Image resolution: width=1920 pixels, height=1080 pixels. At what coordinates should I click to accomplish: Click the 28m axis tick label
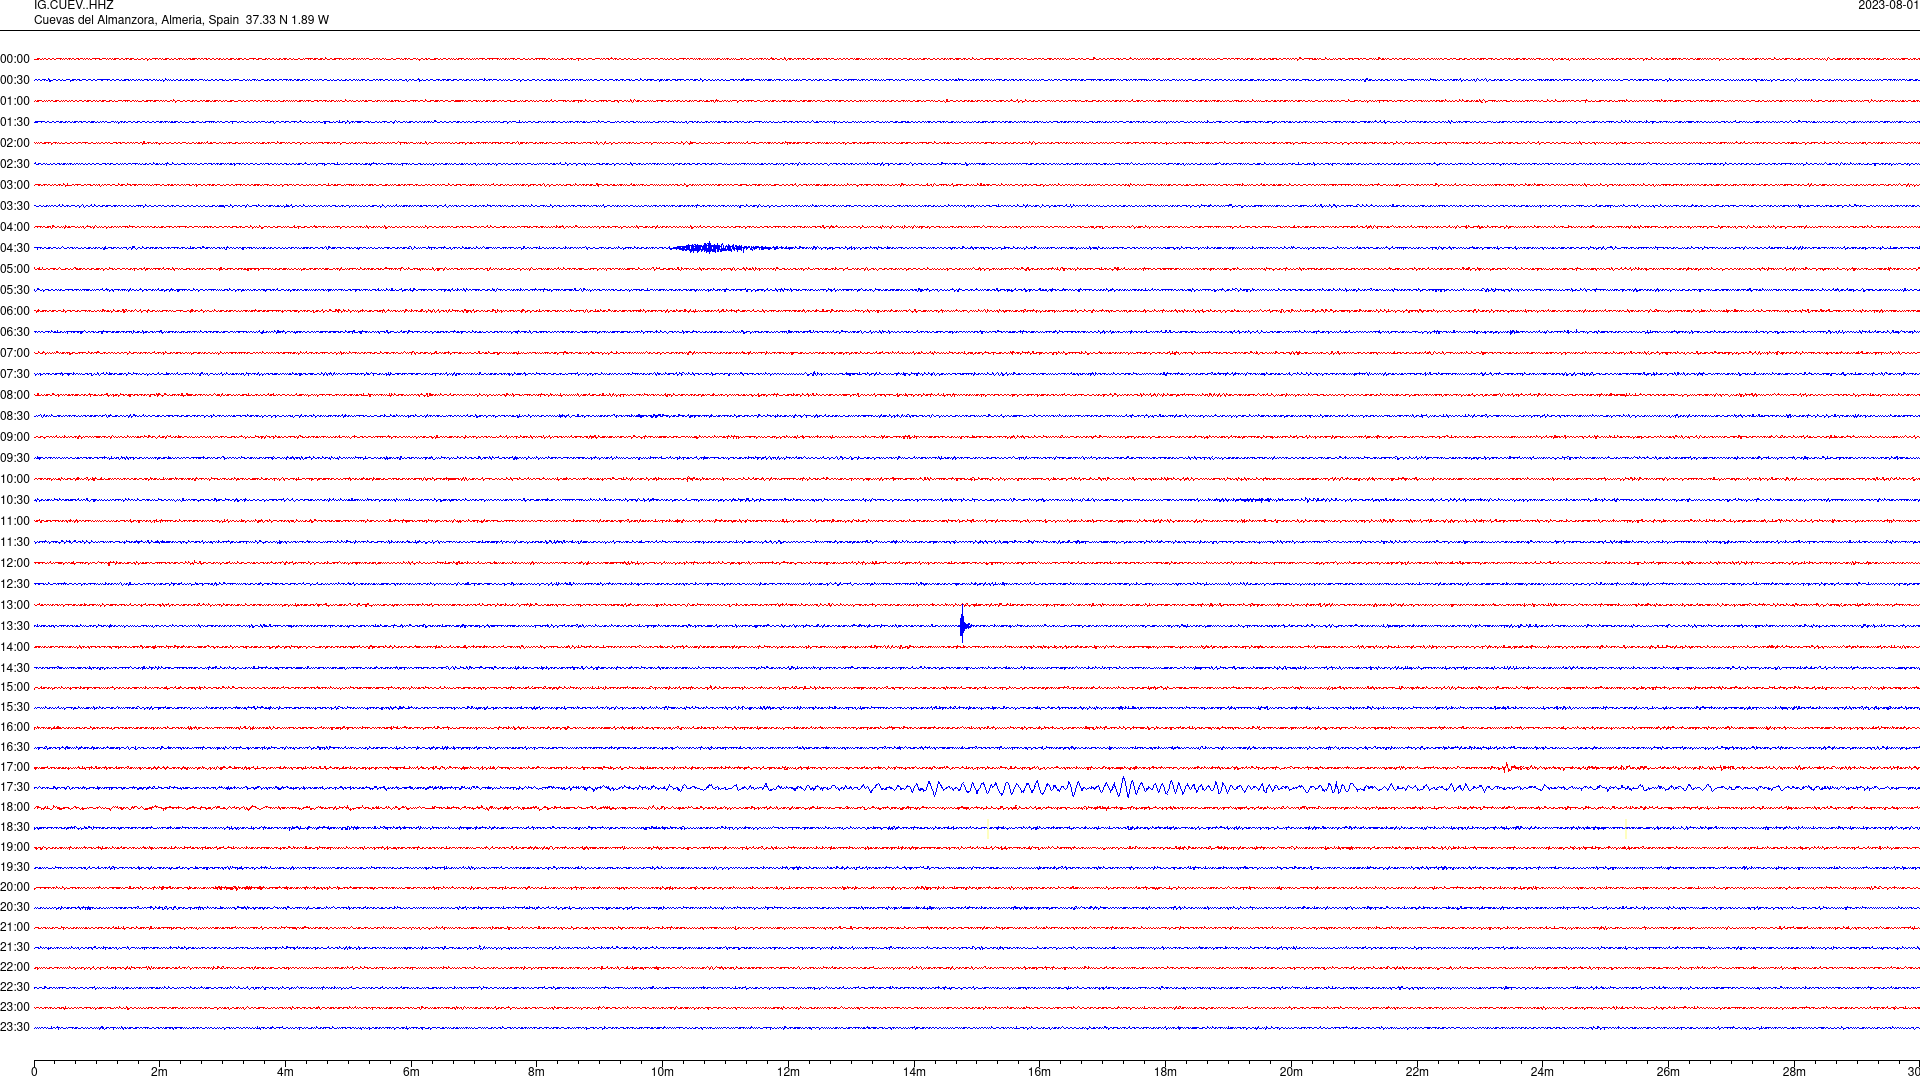point(1794,1072)
